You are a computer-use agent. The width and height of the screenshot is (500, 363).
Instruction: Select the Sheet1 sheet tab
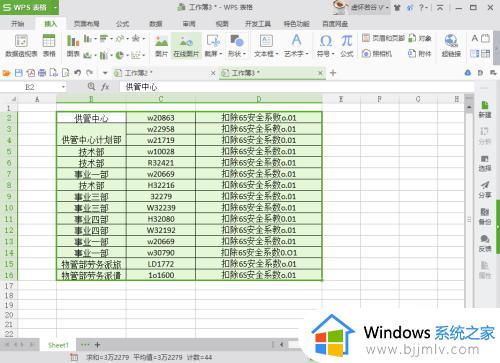58,345
